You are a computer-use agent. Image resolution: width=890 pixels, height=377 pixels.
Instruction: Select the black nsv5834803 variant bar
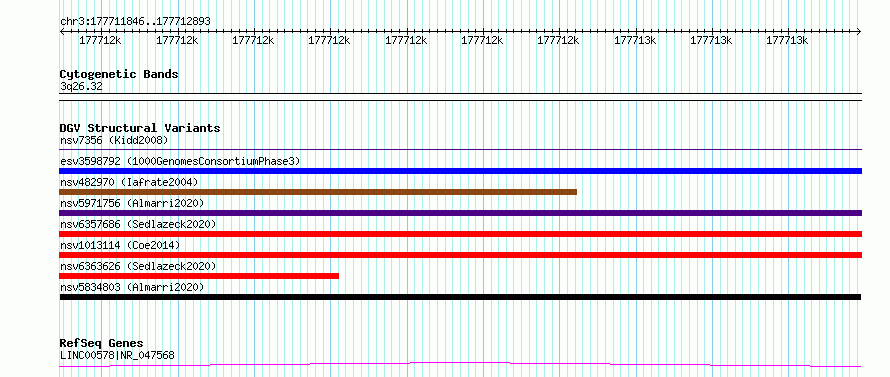tap(460, 297)
